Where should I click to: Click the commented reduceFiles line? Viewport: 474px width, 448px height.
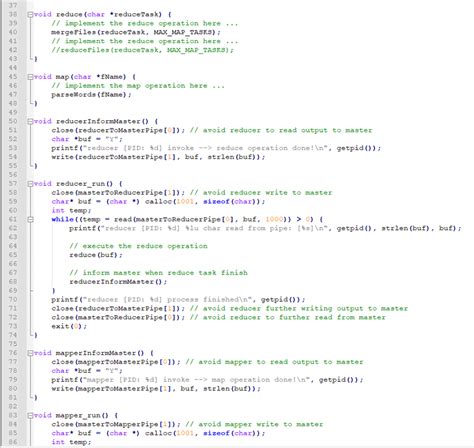(142, 50)
